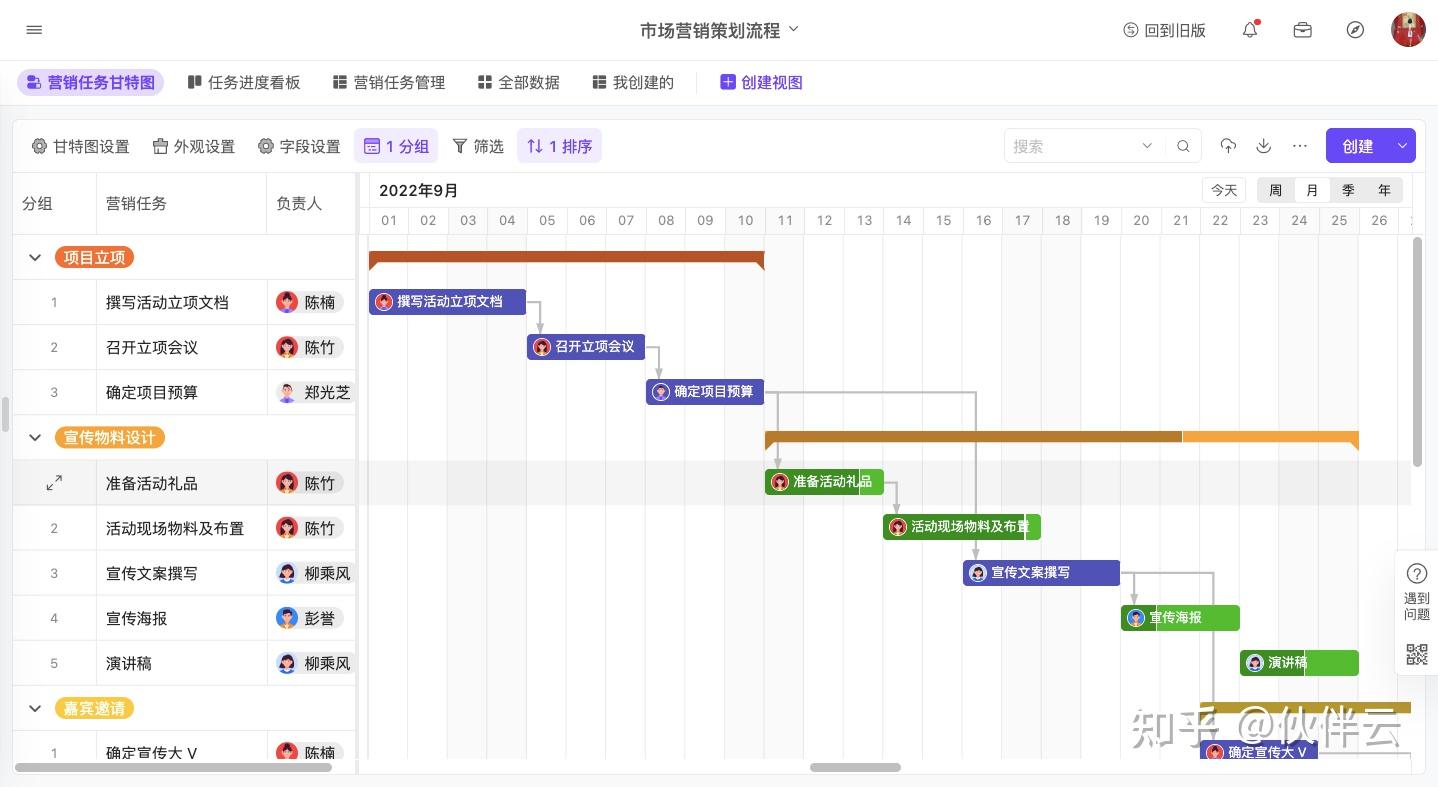The height and width of the screenshot is (787, 1438).
Task: Click the 今天 button
Action: click(1224, 190)
